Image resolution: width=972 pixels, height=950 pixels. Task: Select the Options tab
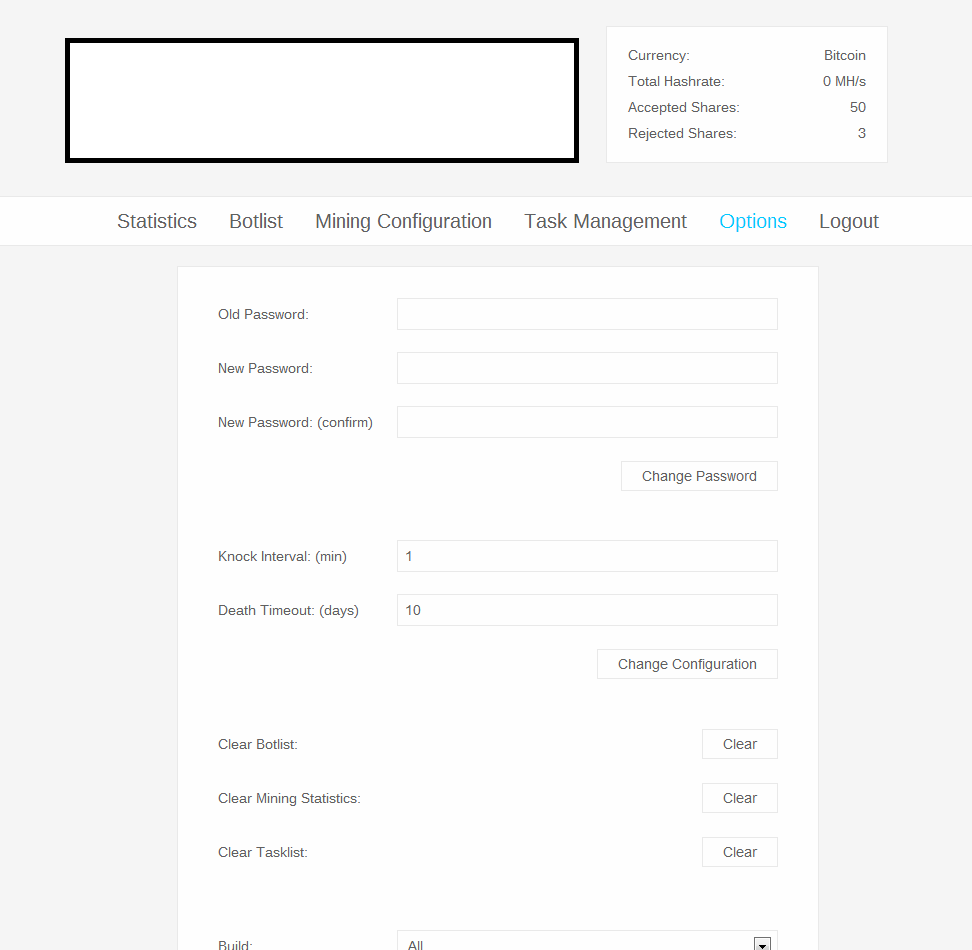(753, 221)
